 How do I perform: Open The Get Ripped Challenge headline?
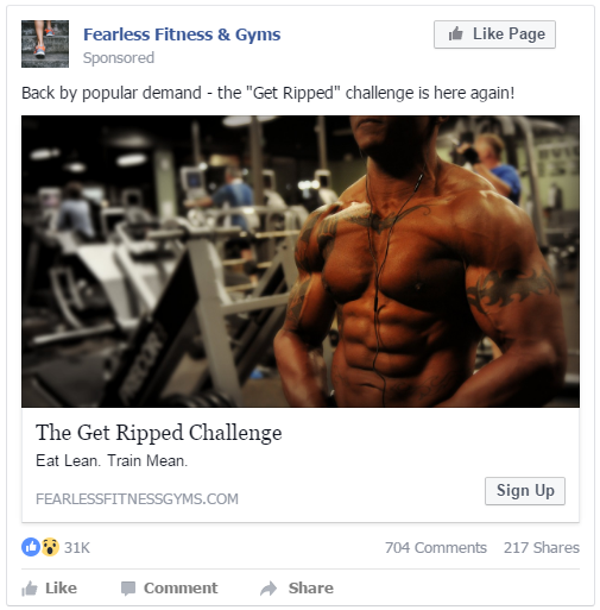[159, 433]
